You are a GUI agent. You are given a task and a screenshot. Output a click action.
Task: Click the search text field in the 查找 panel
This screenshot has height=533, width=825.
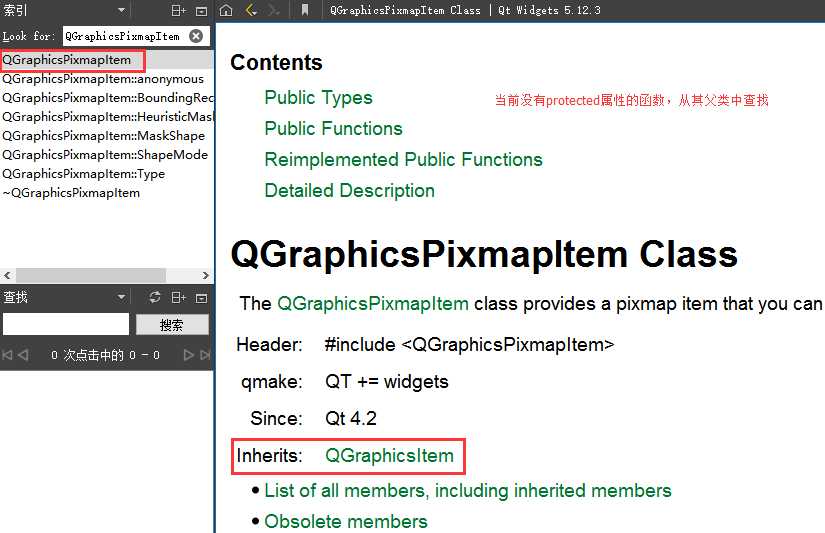point(66,324)
